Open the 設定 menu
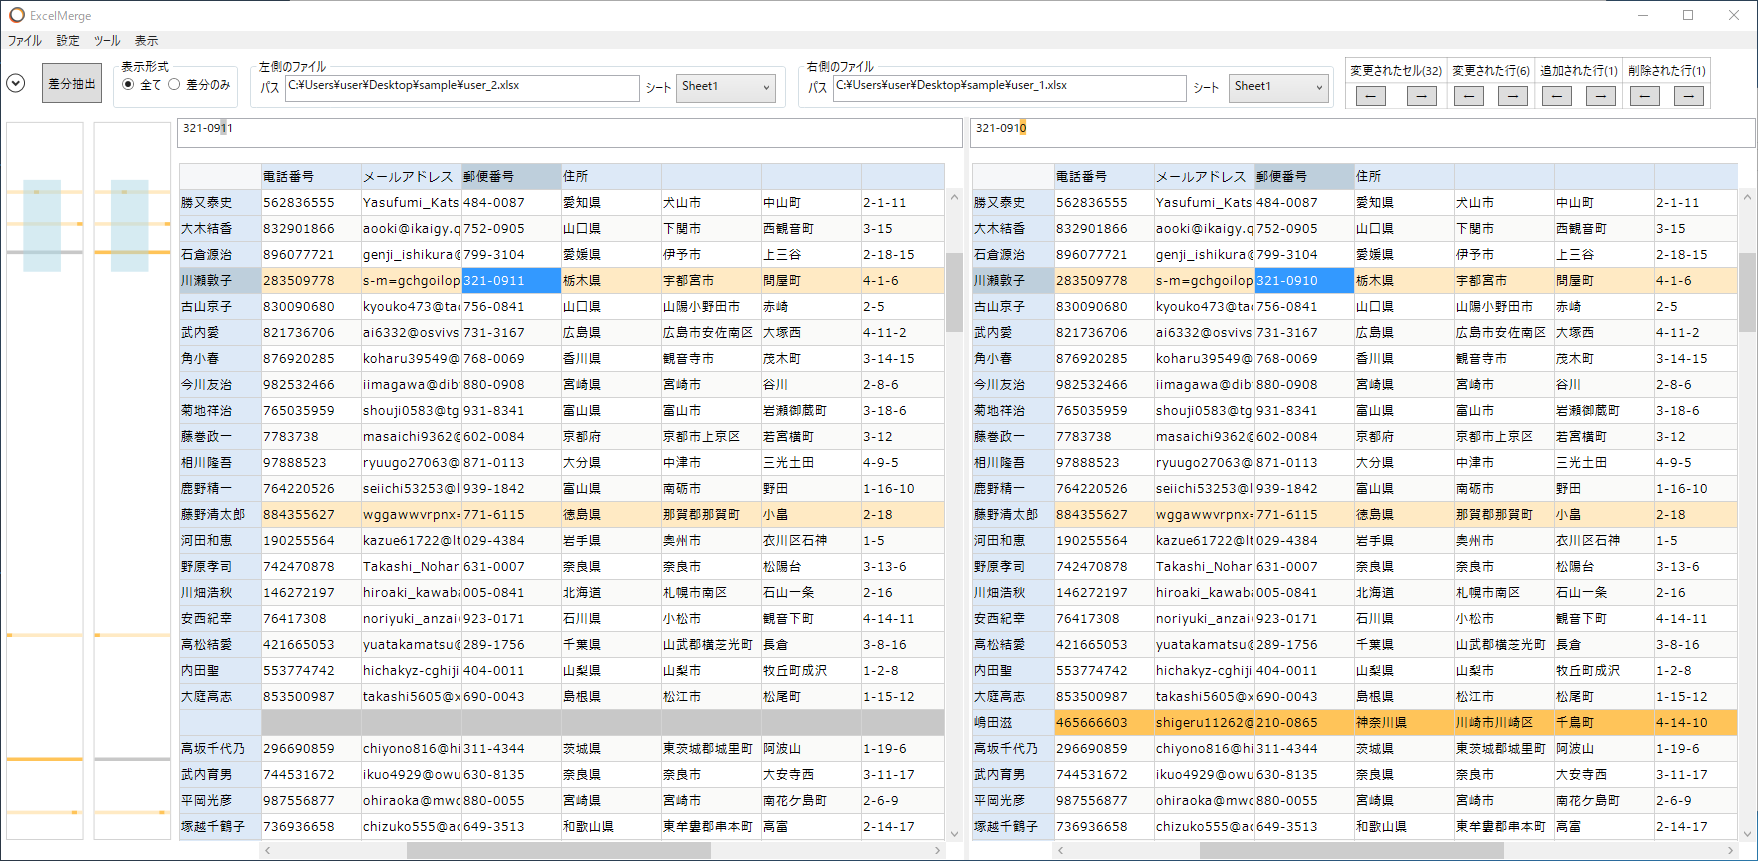The height and width of the screenshot is (861, 1758). pyautogui.click(x=68, y=41)
